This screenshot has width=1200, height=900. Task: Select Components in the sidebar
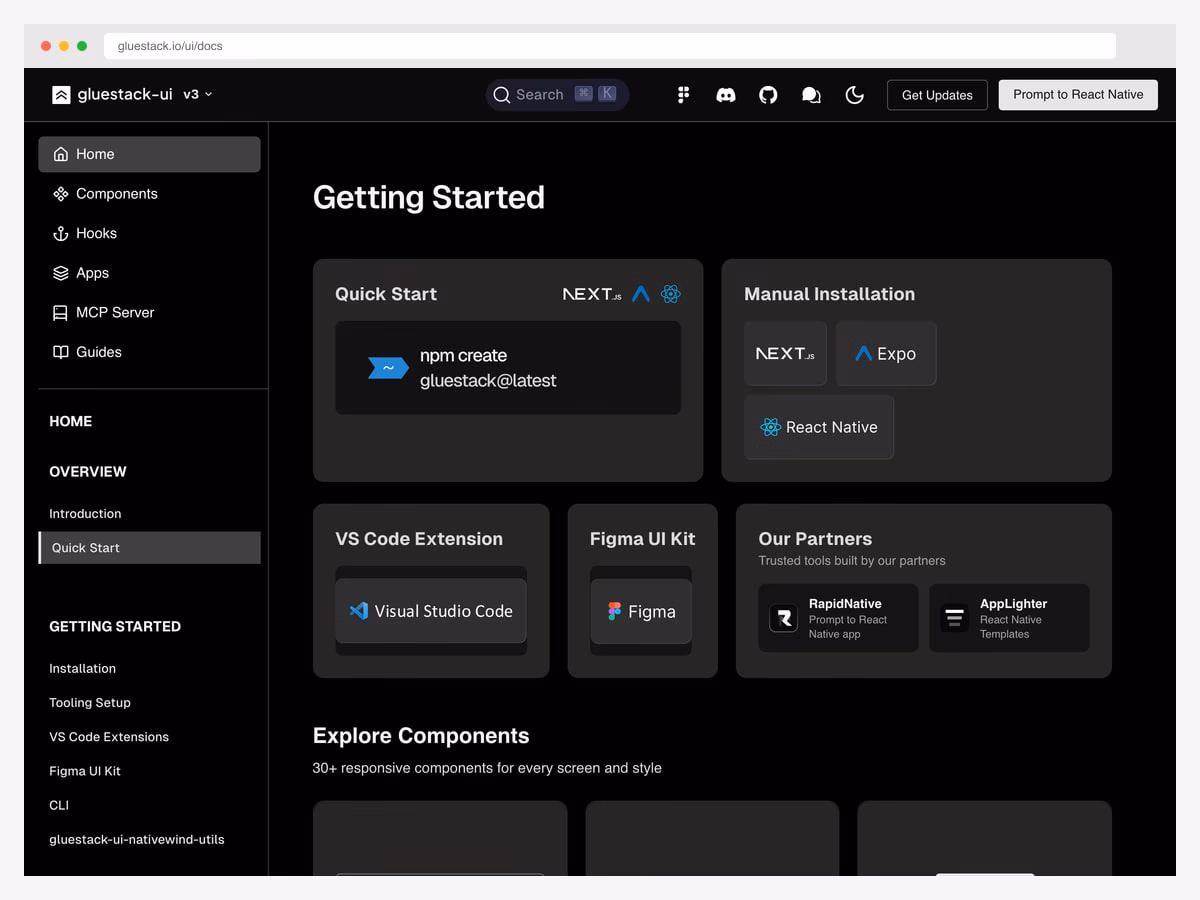(x=149, y=194)
